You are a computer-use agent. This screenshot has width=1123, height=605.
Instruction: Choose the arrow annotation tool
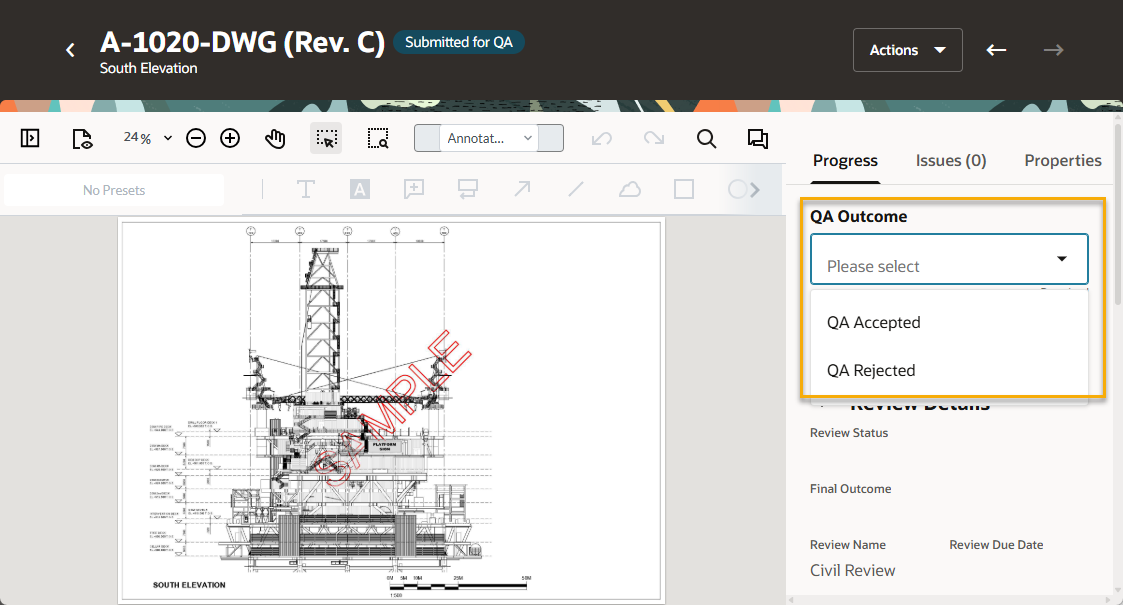523,189
